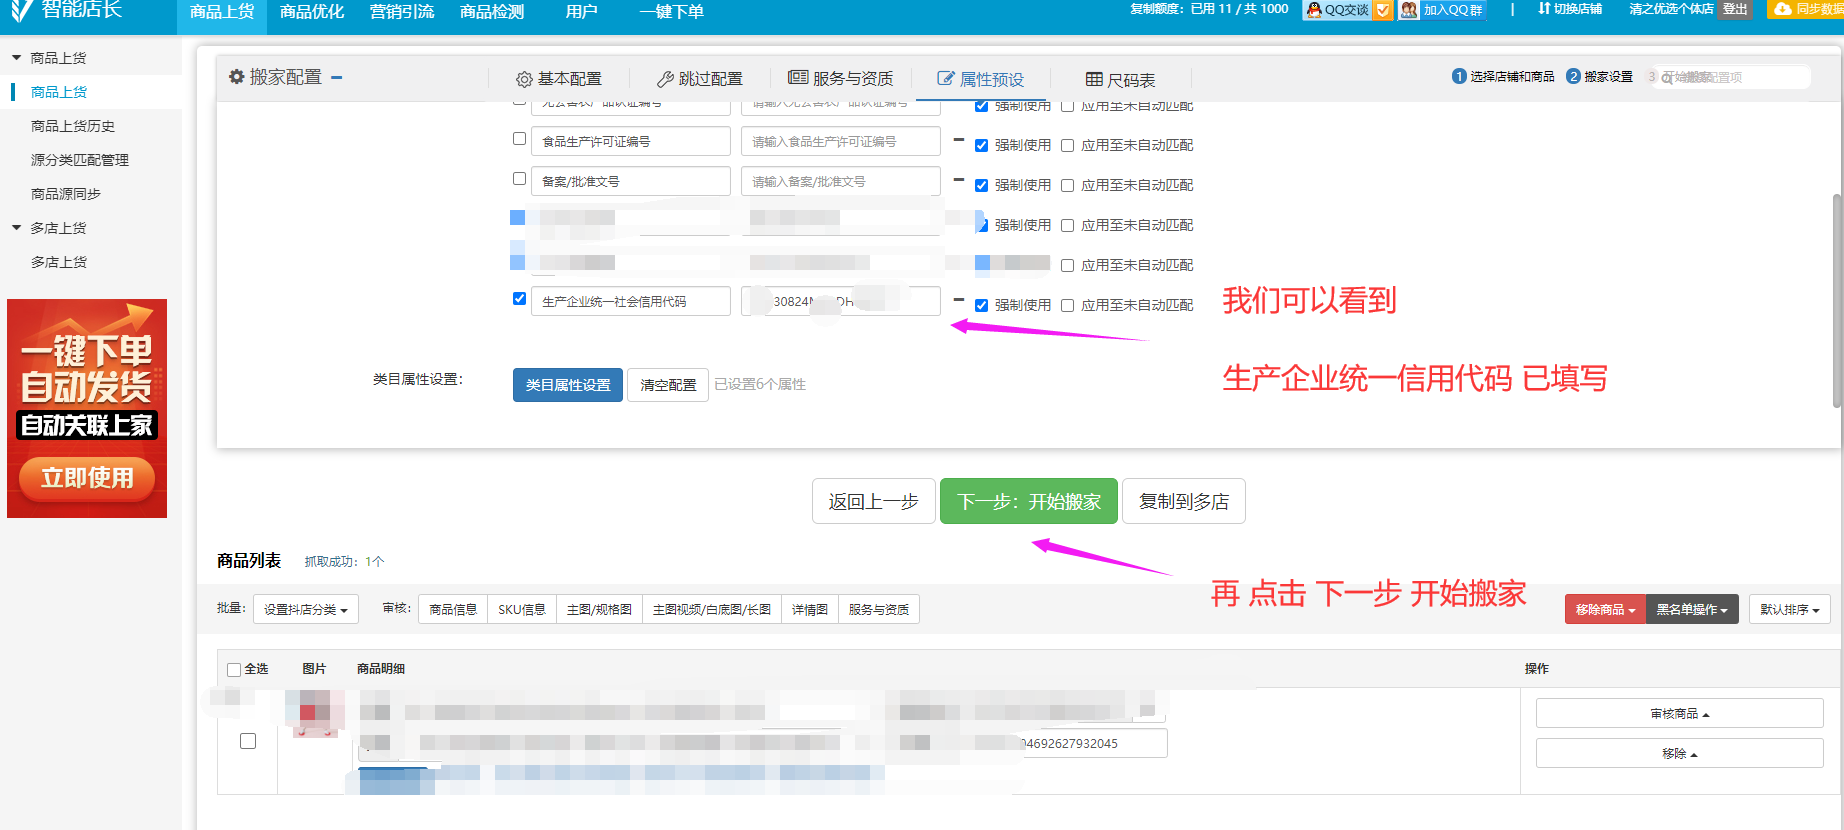1844x830 pixels.
Task: Open the 默认排序 sort dropdown
Action: (x=1789, y=610)
